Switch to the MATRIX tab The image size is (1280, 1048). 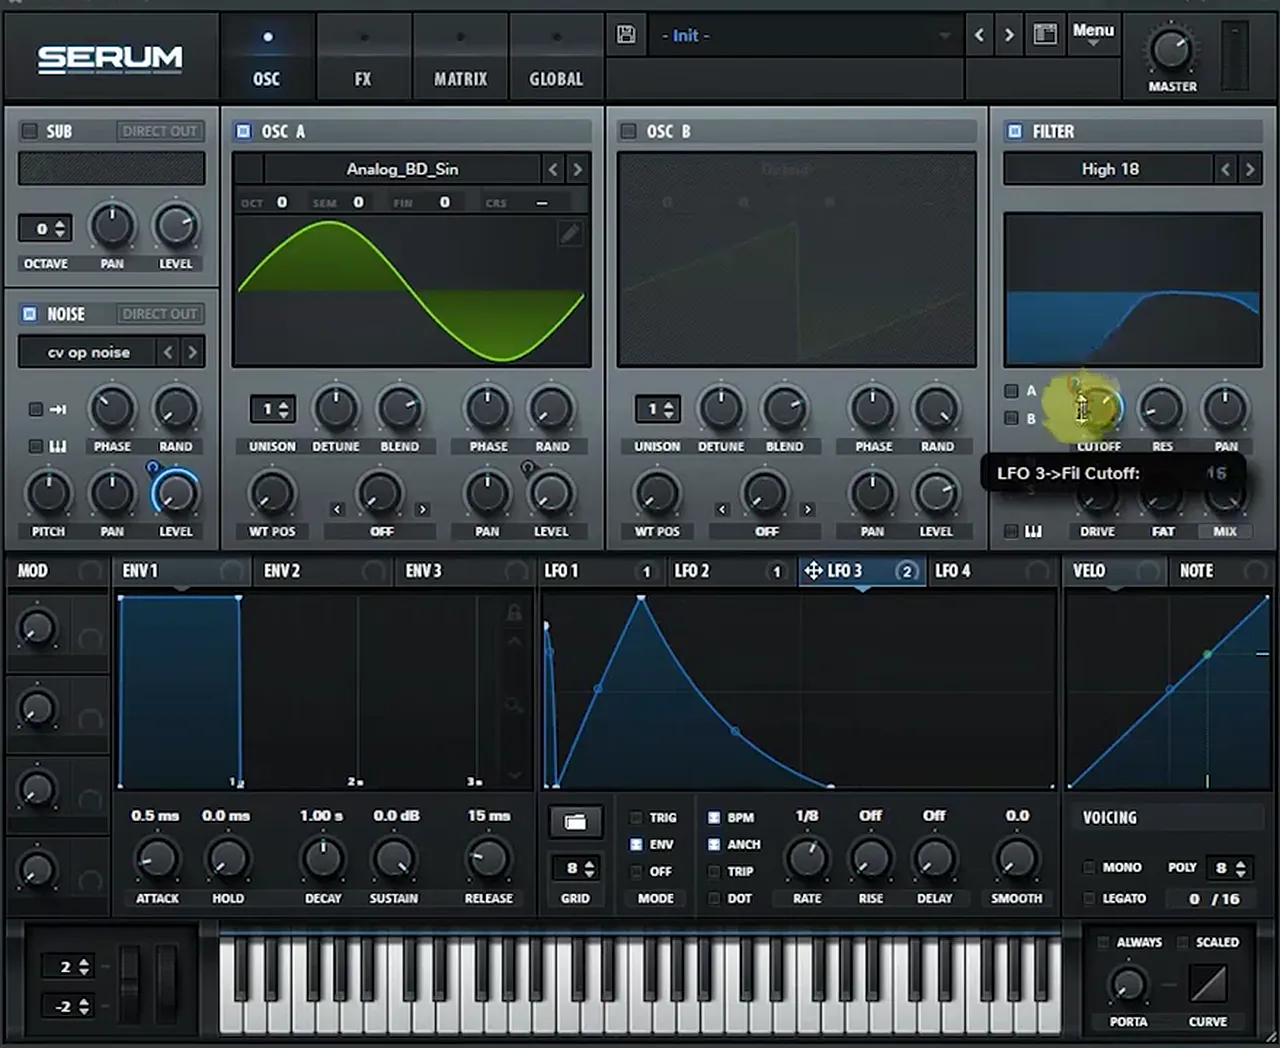tap(460, 60)
